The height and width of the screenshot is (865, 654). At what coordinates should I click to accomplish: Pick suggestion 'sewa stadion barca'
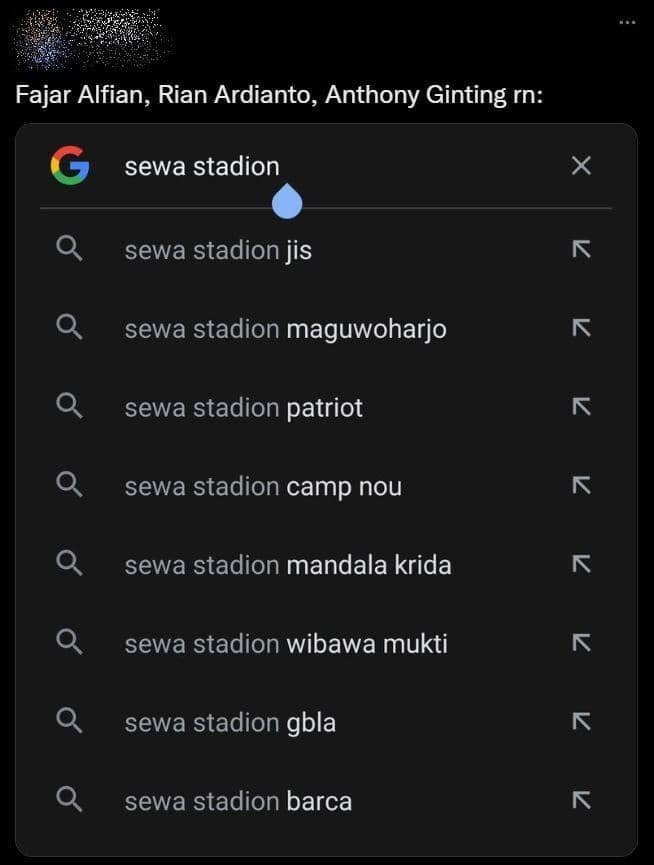tap(238, 801)
